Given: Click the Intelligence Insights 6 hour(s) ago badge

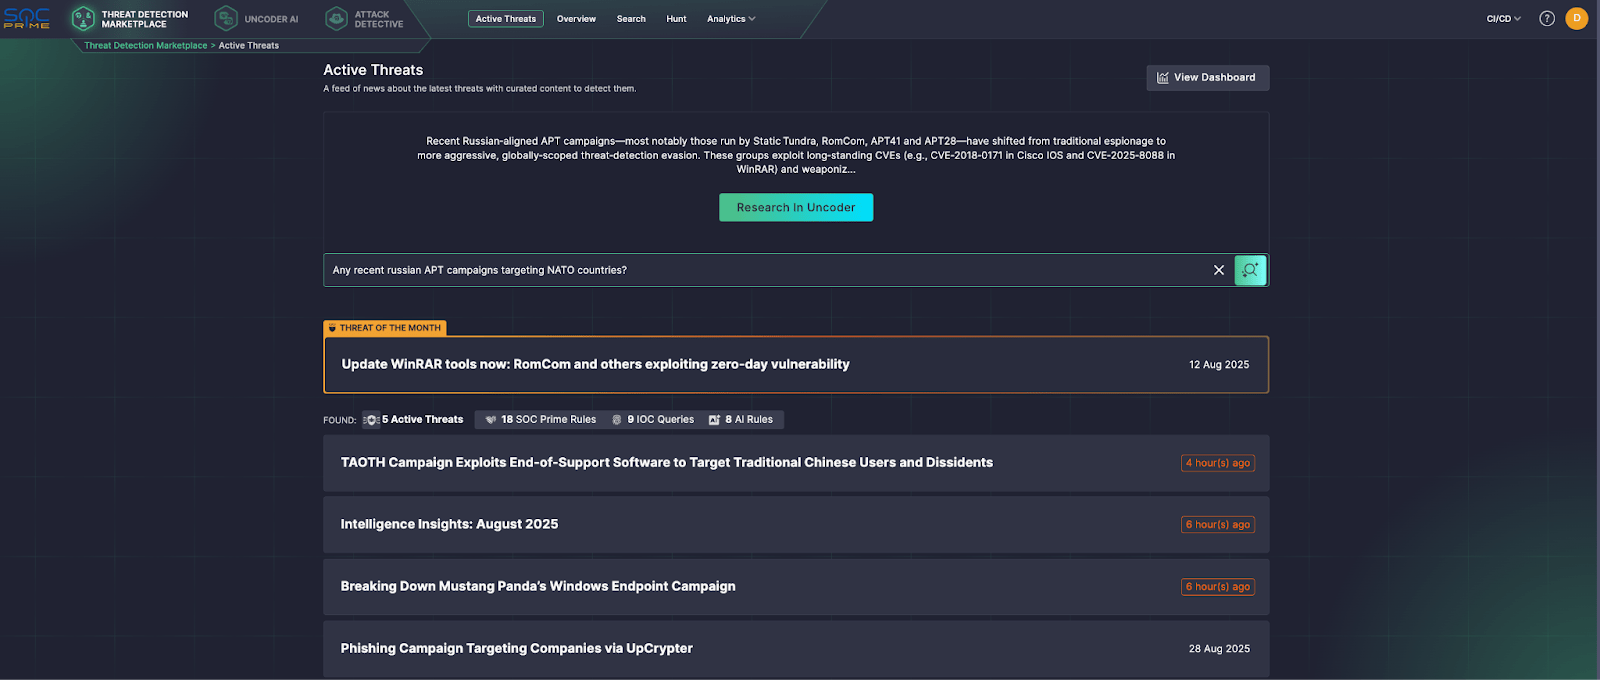Looking at the screenshot, I should (1218, 525).
